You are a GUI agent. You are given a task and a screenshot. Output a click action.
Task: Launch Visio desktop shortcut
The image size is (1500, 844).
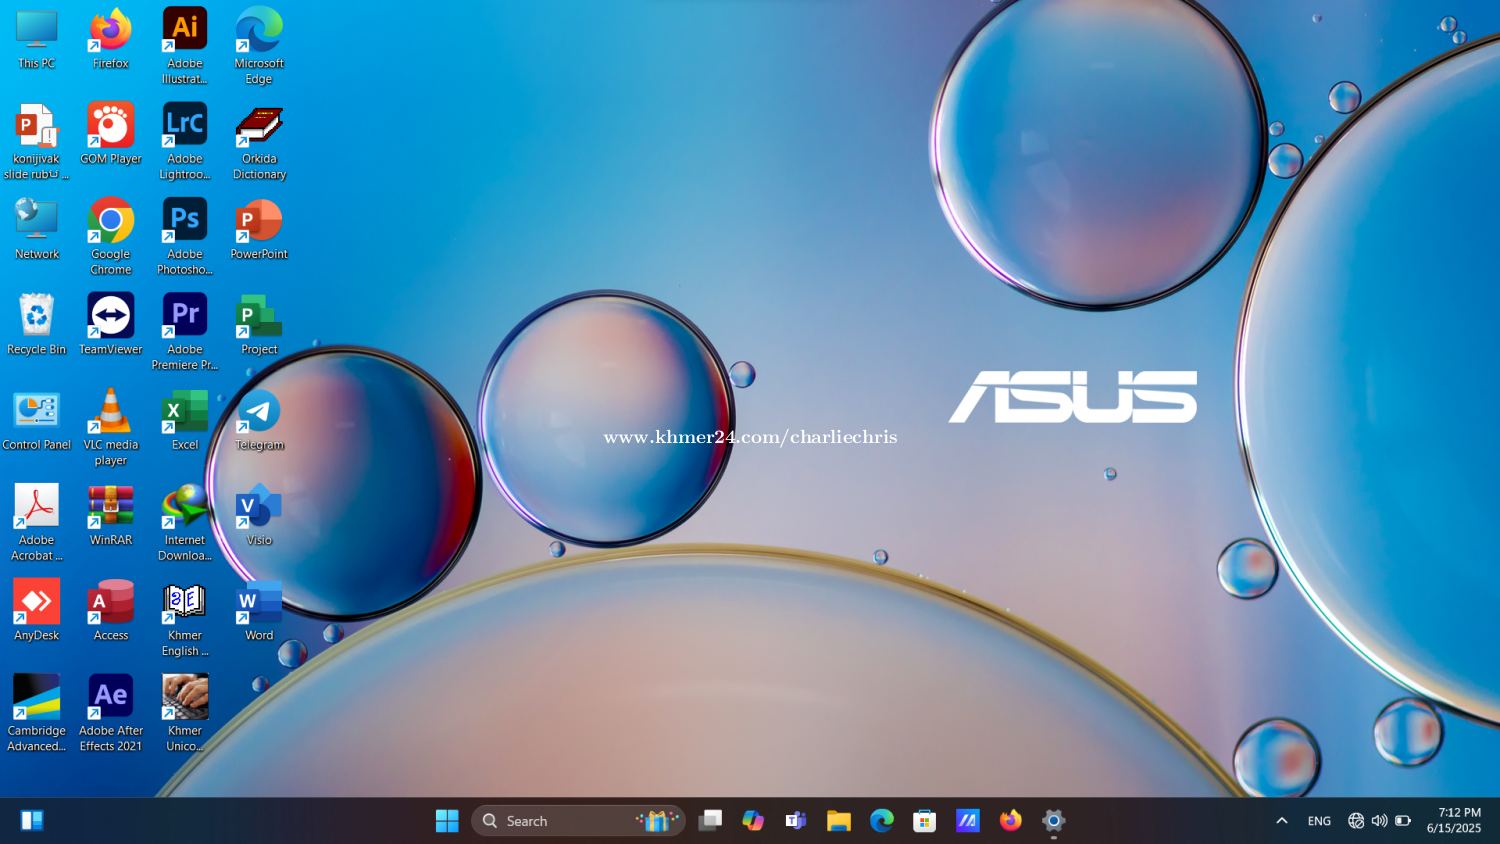[259, 515]
